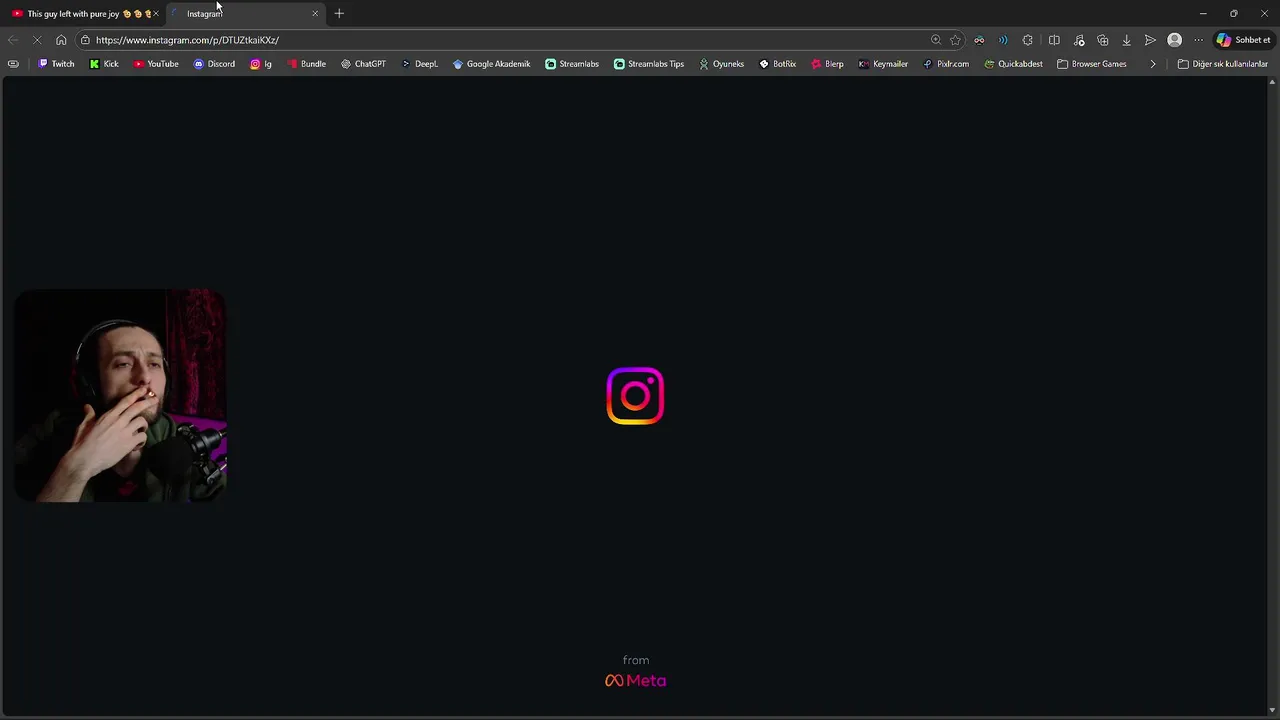Switch to the YouTube 'This guy left' tab

[85, 14]
